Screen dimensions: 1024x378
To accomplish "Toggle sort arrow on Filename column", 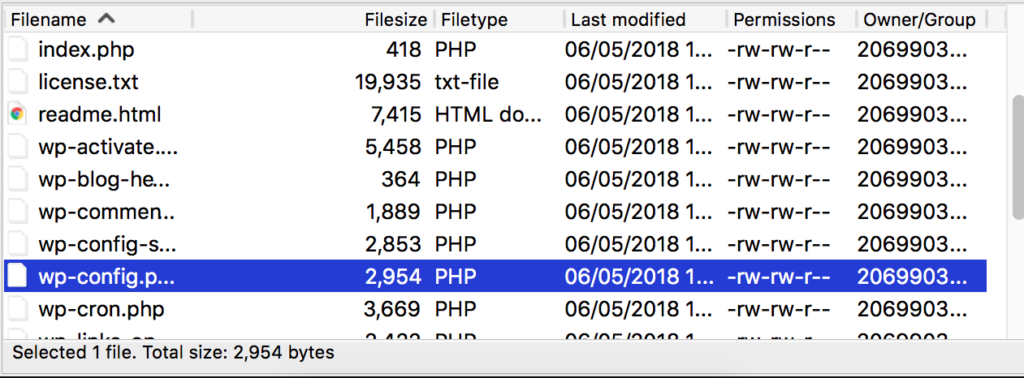I will (x=106, y=19).
